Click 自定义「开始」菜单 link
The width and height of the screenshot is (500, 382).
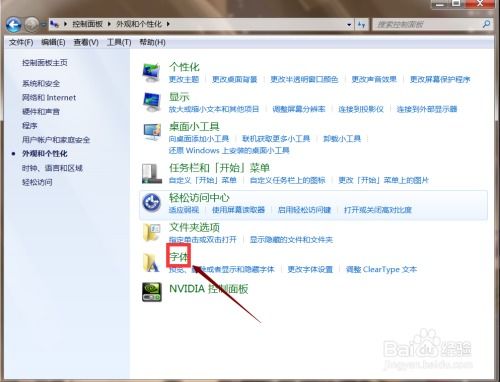203,180
